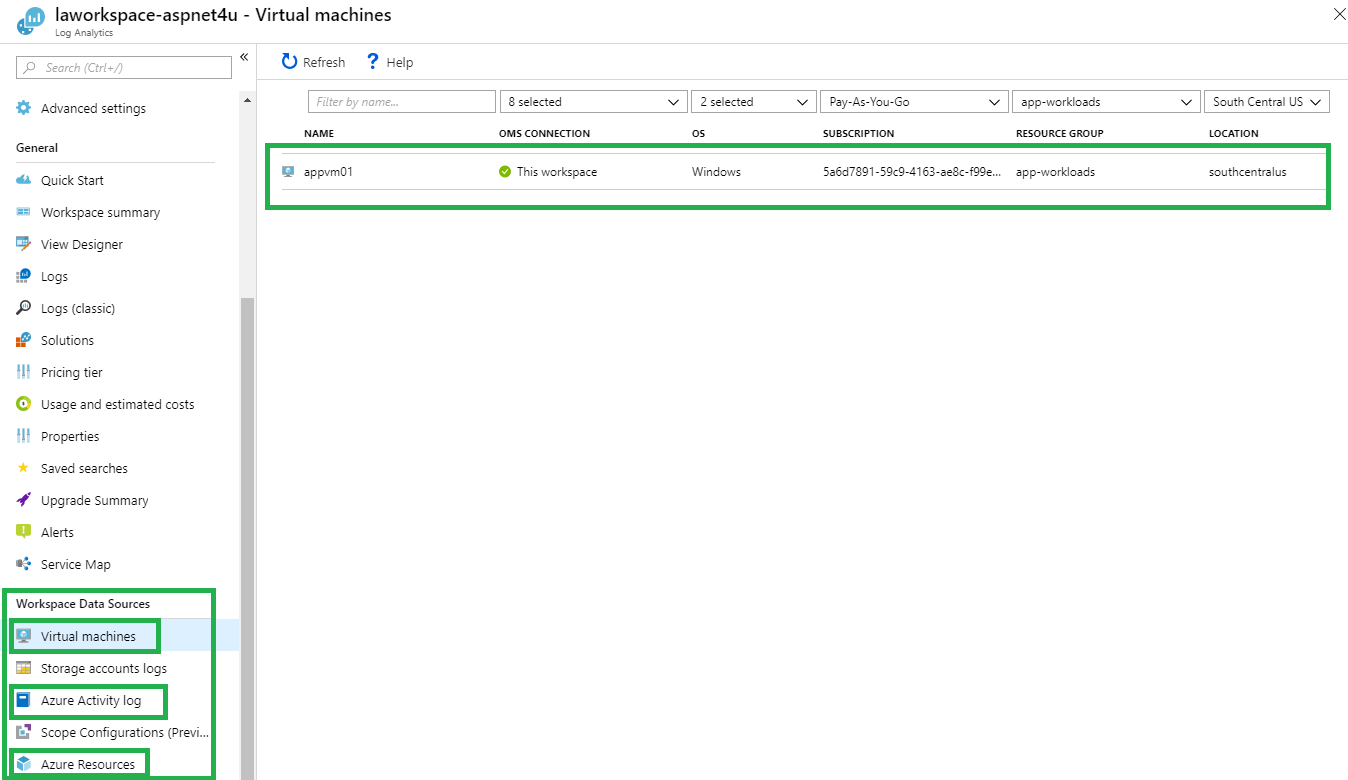Viewport: 1348px width, 780px height.
Task: Close the Virtual machines blade
Action: (x=1339, y=14)
